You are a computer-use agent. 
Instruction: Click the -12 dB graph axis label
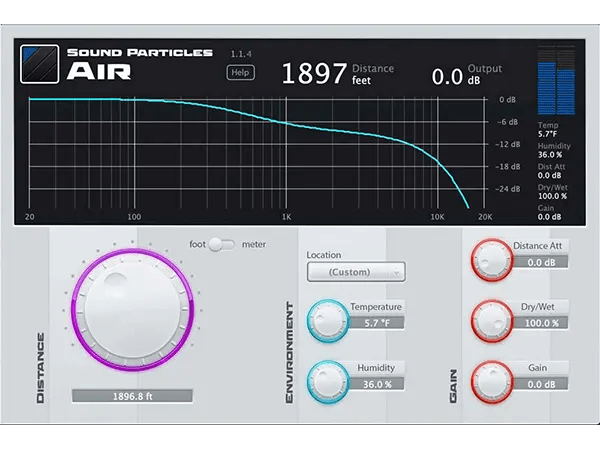507,144
